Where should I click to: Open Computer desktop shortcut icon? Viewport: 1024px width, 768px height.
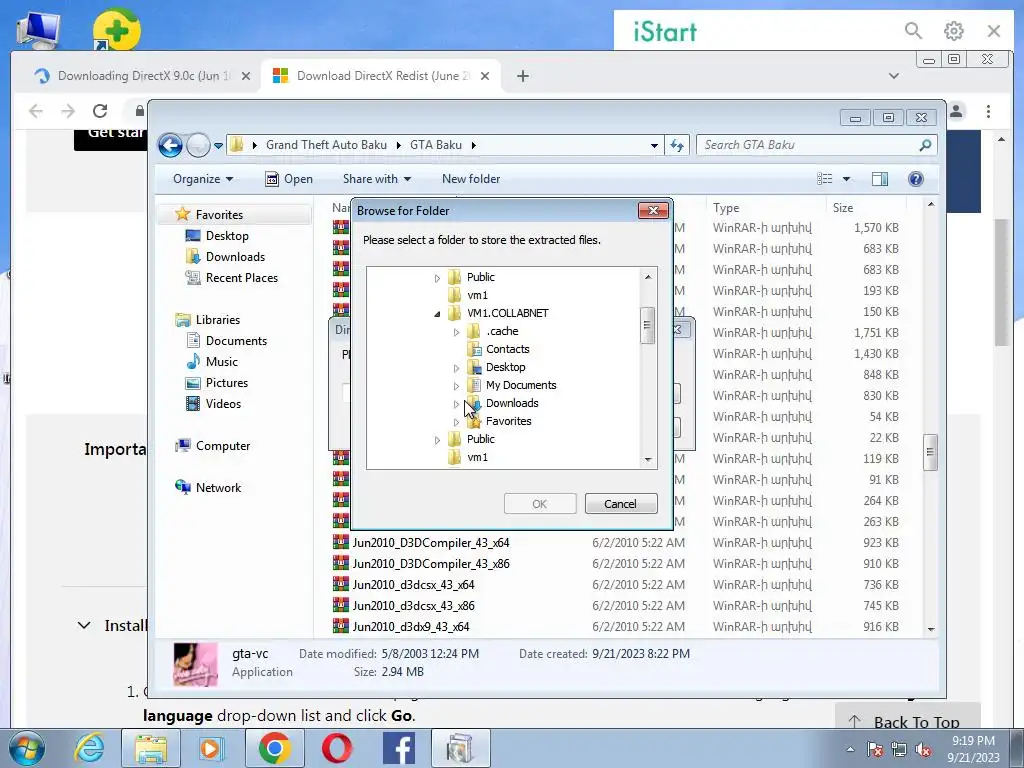tap(38, 29)
